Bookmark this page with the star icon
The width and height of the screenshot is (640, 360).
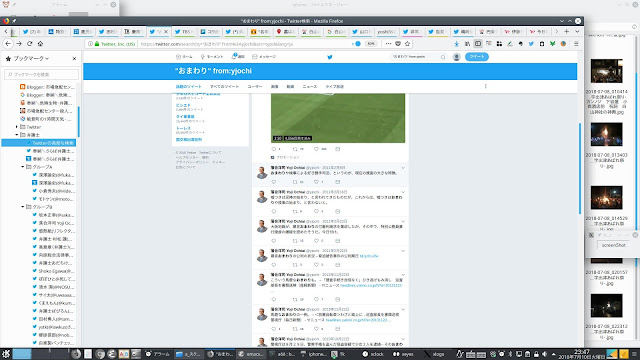[x=407, y=44]
